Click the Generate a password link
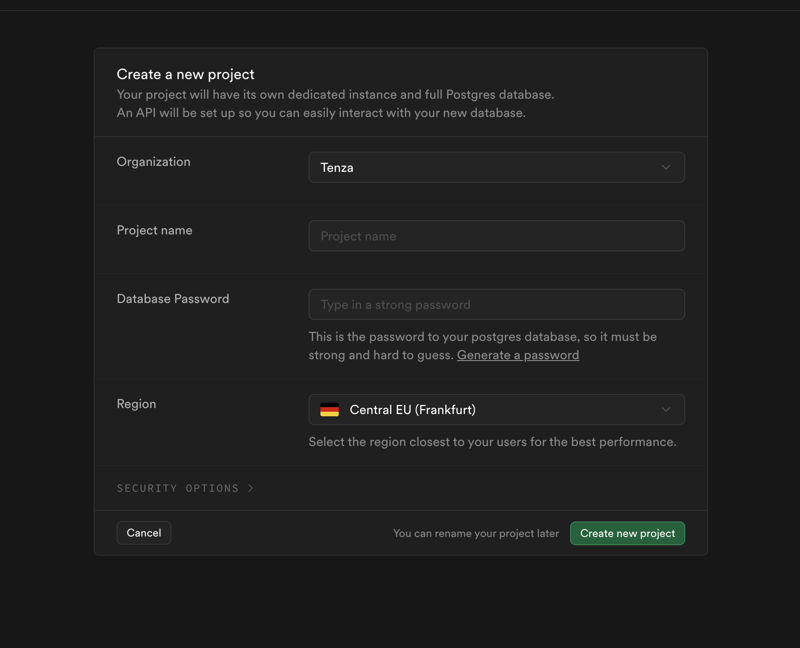This screenshot has height=648, width=800. pos(518,355)
